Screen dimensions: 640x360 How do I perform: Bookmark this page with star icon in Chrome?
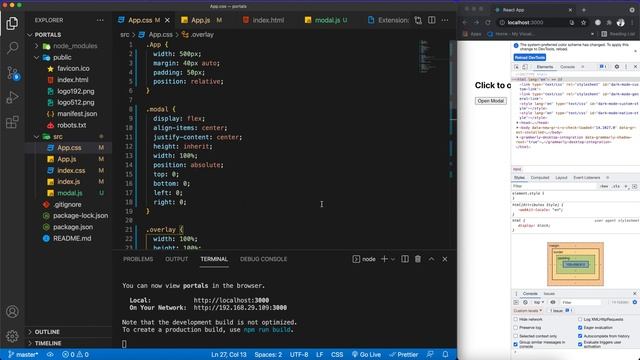pyautogui.click(x=583, y=22)
